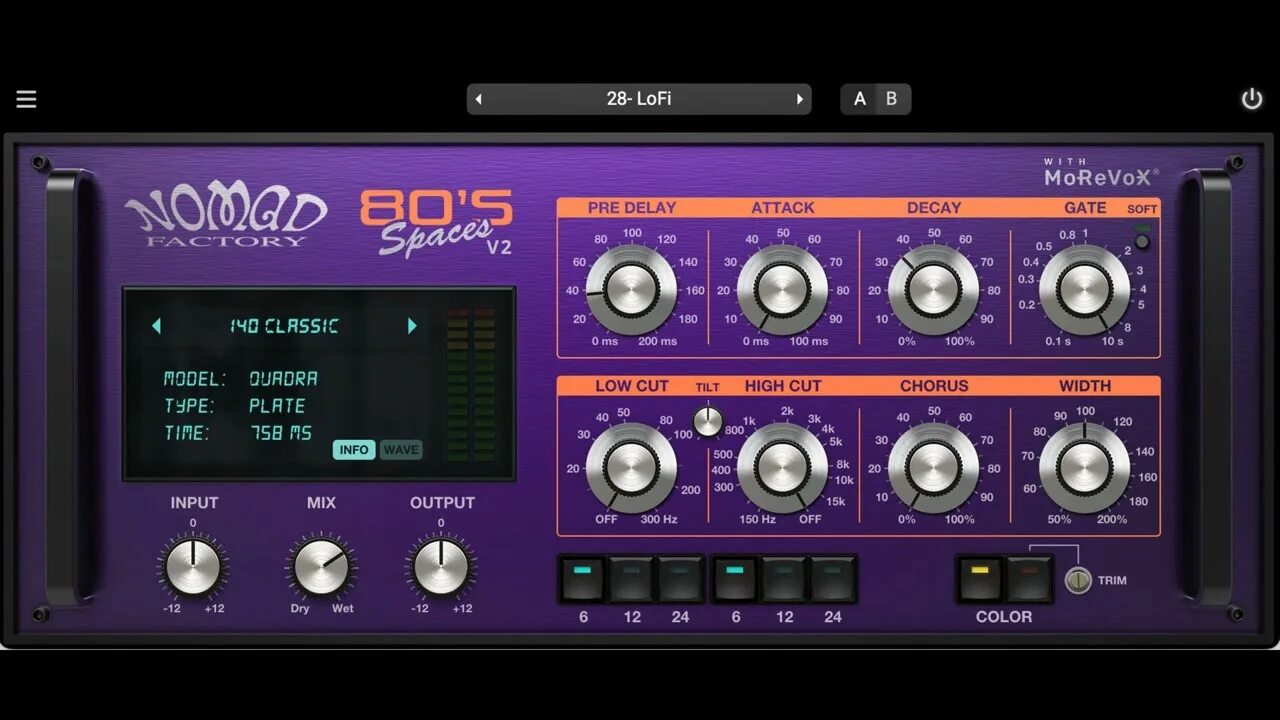Click the small TILT knob
Screen dimensions: 1280x720
tap(708, 421)
